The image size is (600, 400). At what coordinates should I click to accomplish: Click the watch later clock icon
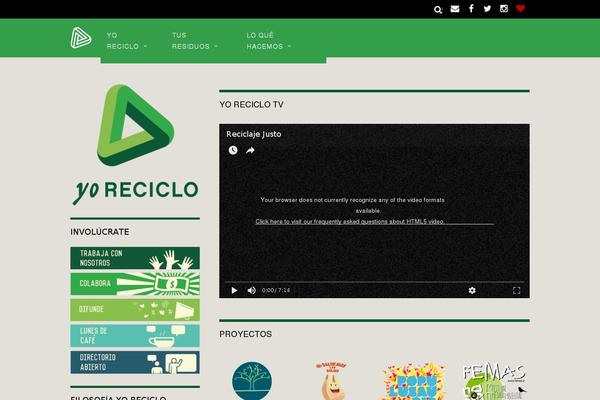click(x=233, y=150)
